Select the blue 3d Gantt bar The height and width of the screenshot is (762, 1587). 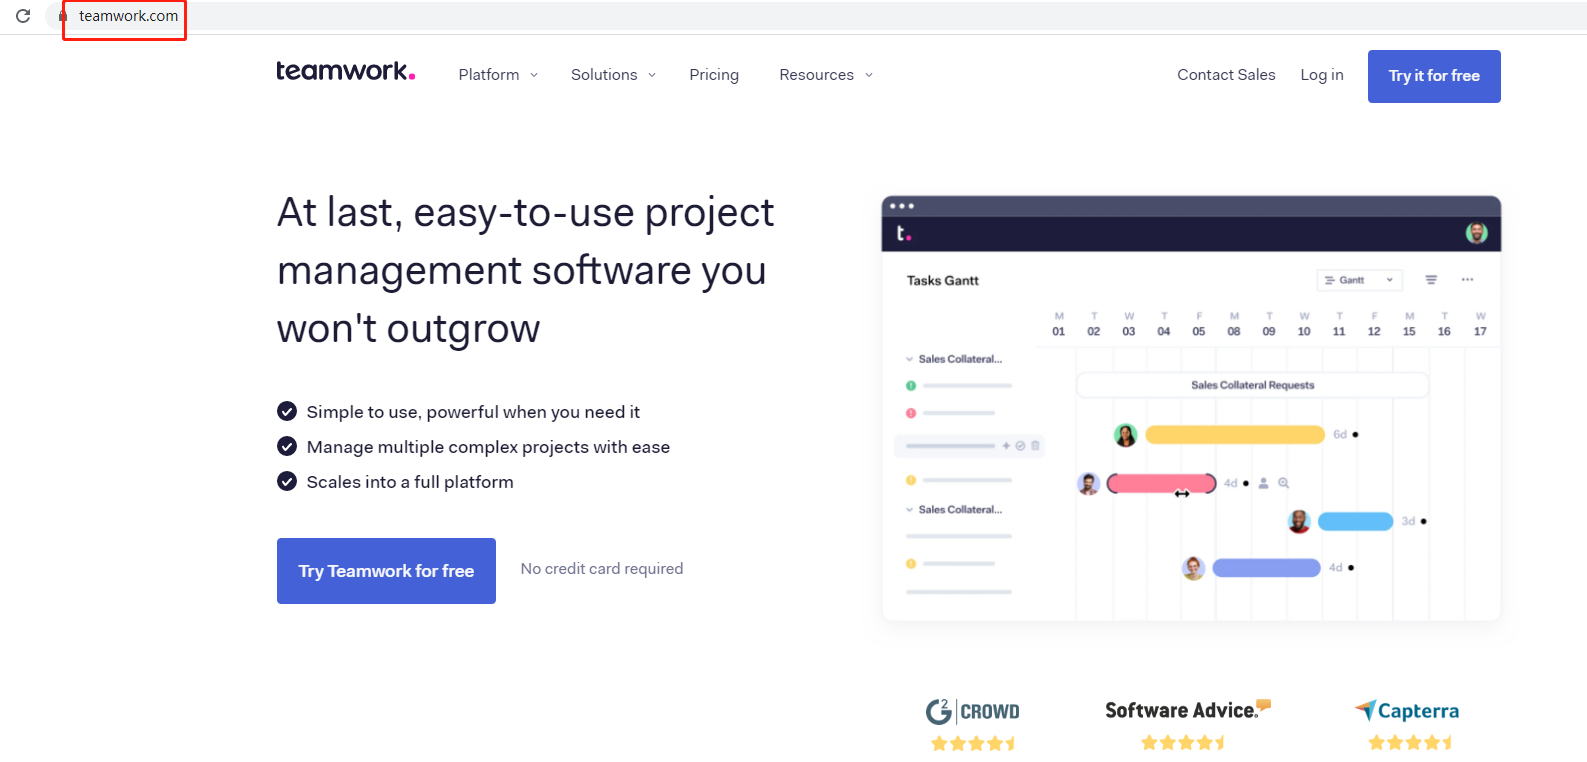click(x=1355, y=521)
